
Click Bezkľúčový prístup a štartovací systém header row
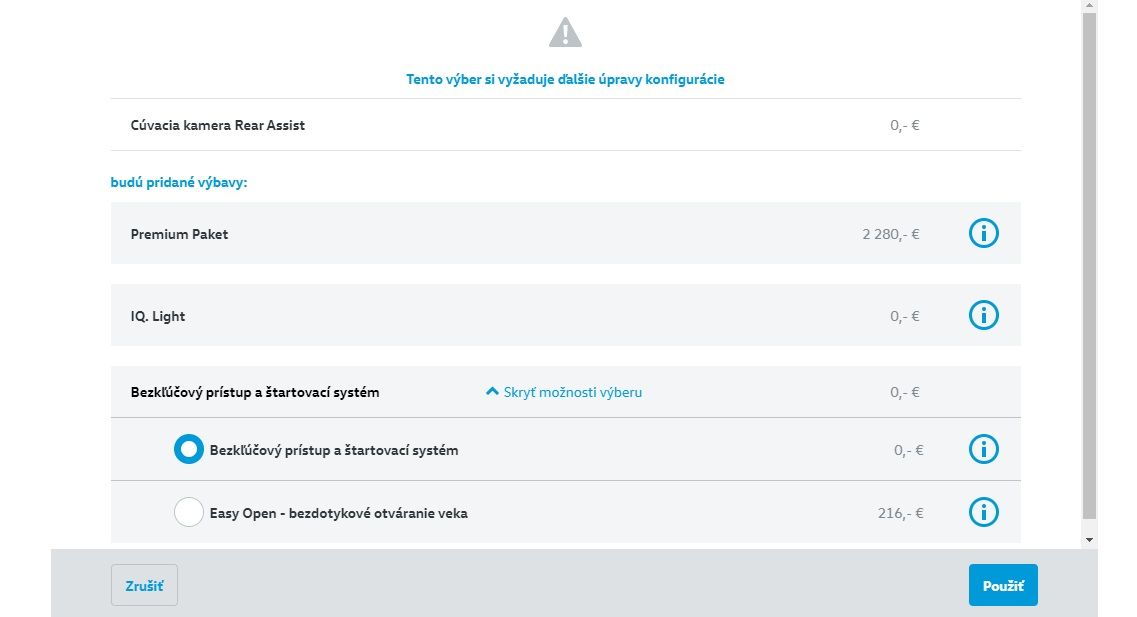(566, 392)
